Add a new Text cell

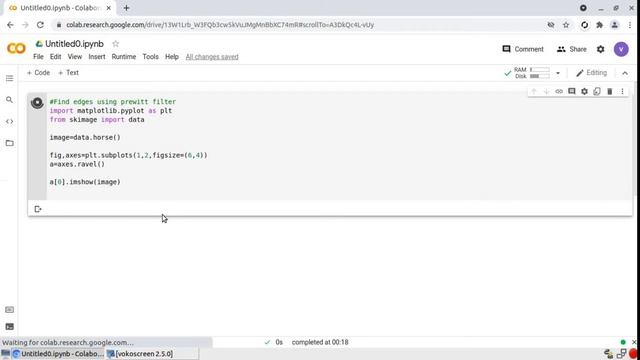[68, 73]
